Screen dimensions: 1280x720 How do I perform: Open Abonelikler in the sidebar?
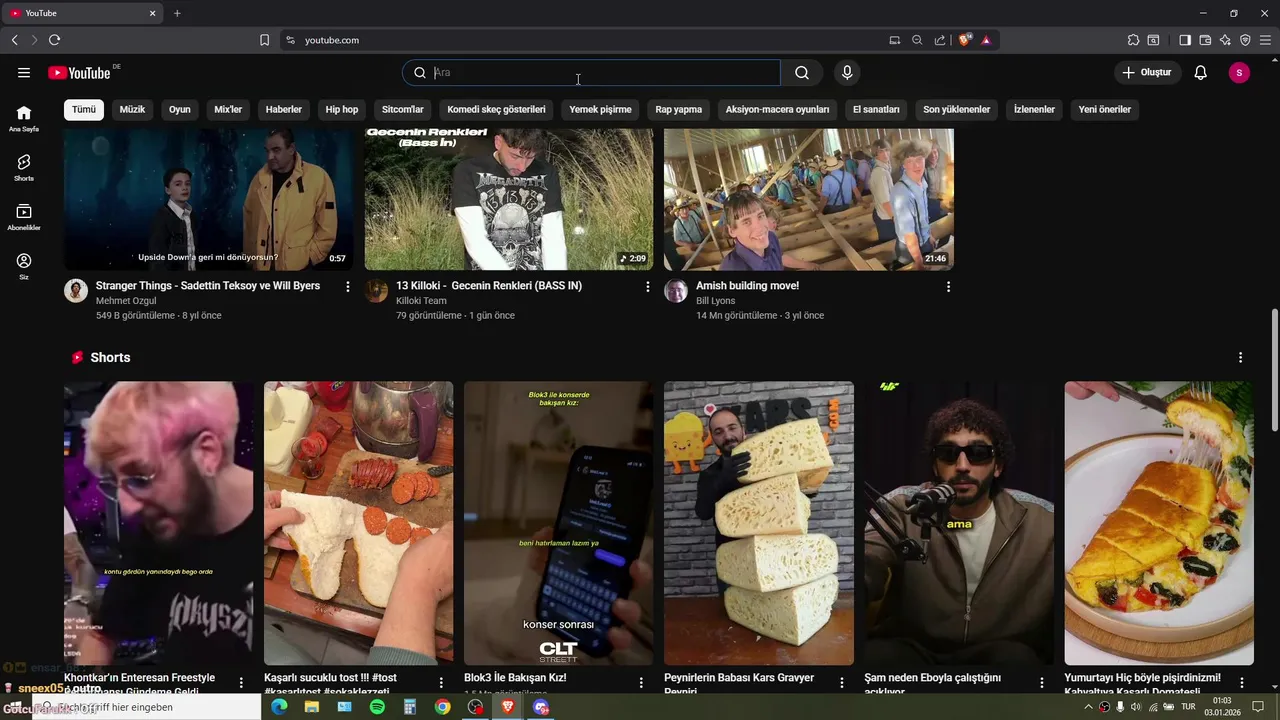24,217
